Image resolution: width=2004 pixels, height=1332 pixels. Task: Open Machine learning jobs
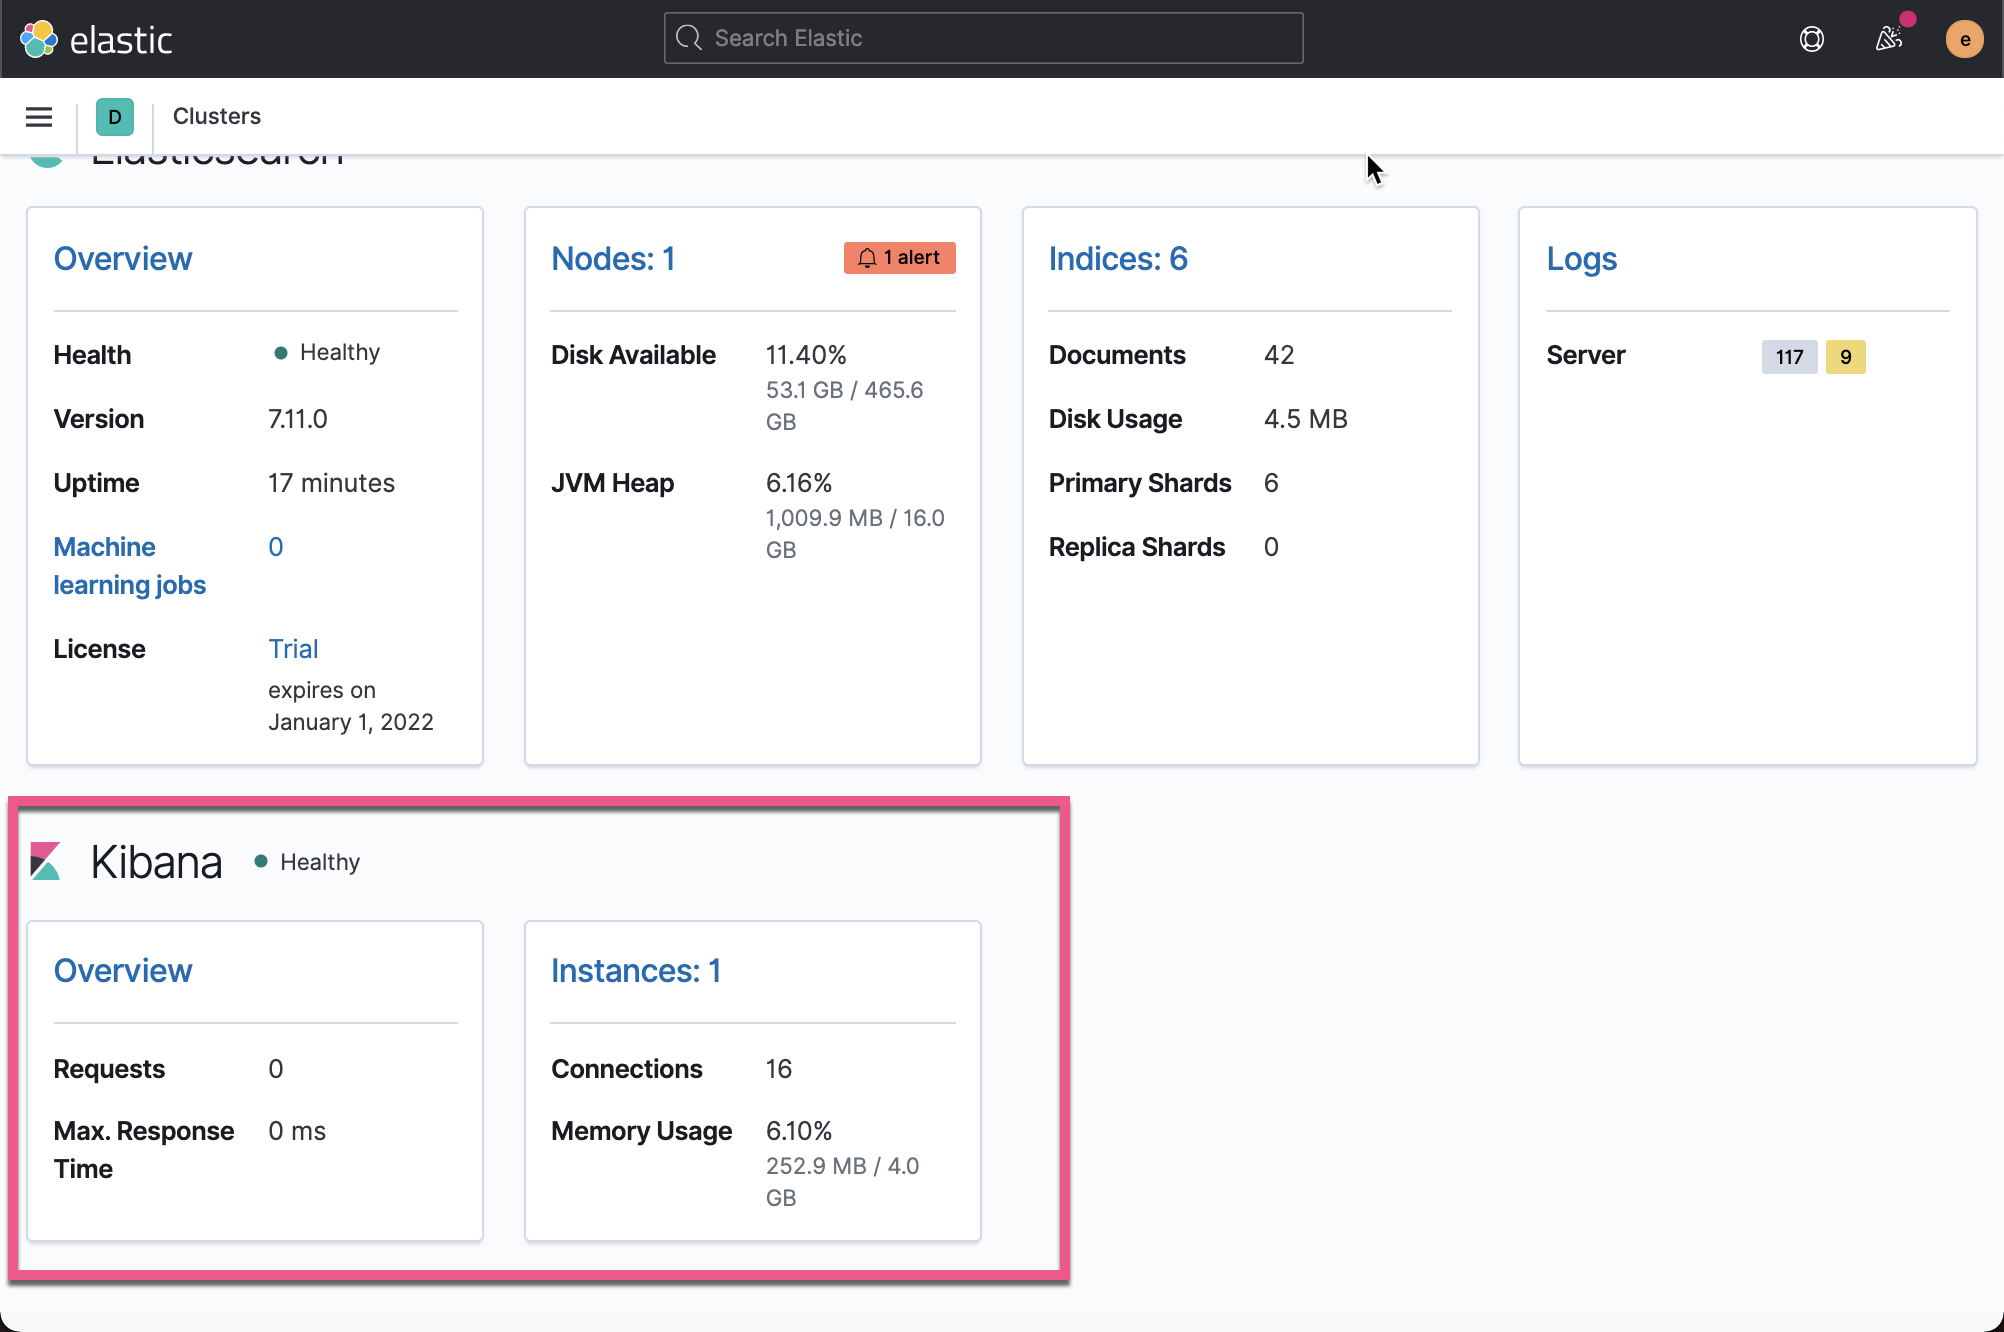coord(129,565)
